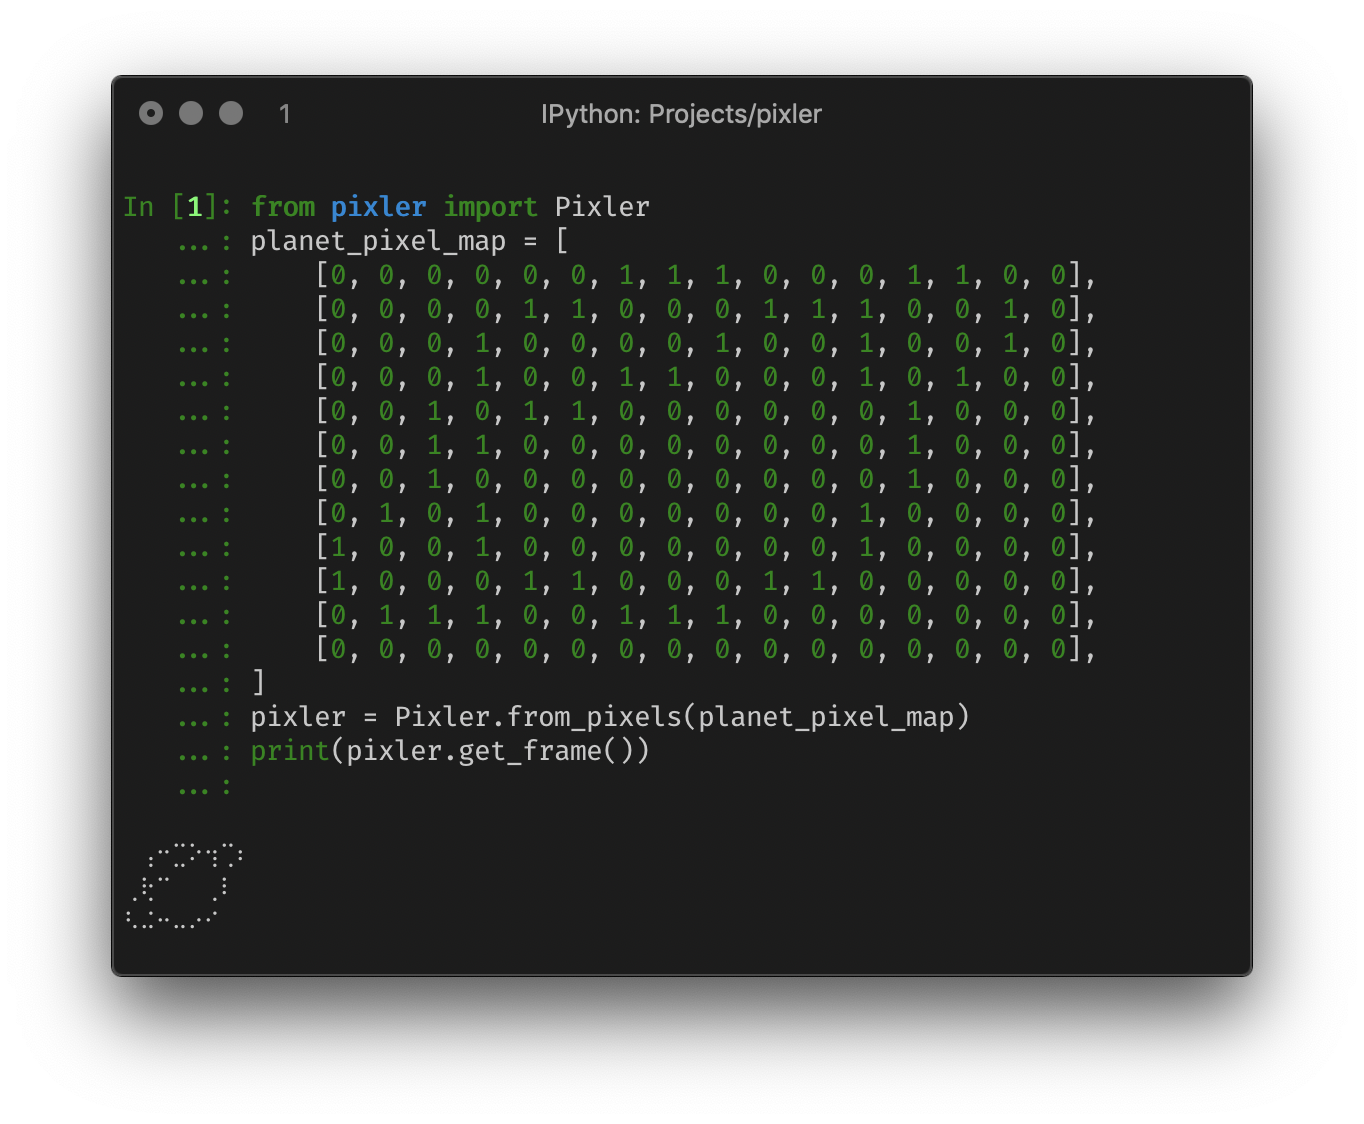Viewport: 1364px width, 1124px height.
Task: Click the closing bracket of planet_pixel_map
Action: pyautogui.click(x=258, y=682)
